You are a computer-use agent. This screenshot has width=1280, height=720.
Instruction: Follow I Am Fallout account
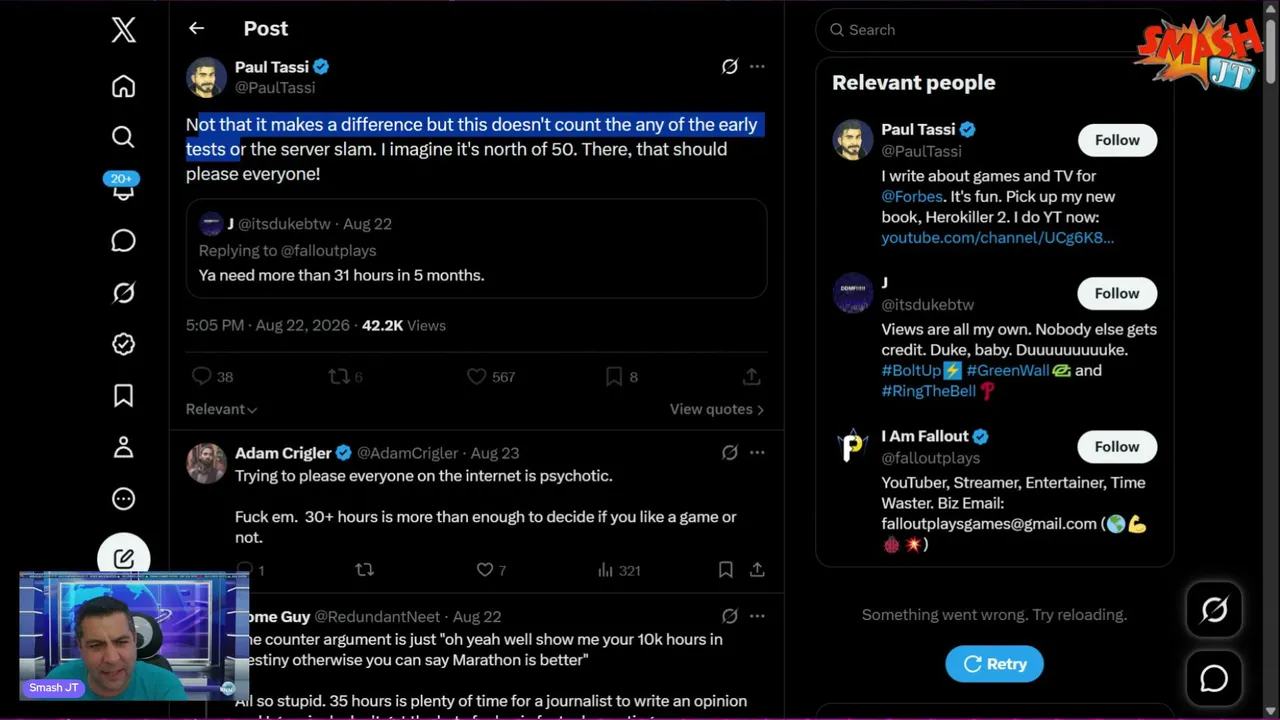(x=1117, y=447)
